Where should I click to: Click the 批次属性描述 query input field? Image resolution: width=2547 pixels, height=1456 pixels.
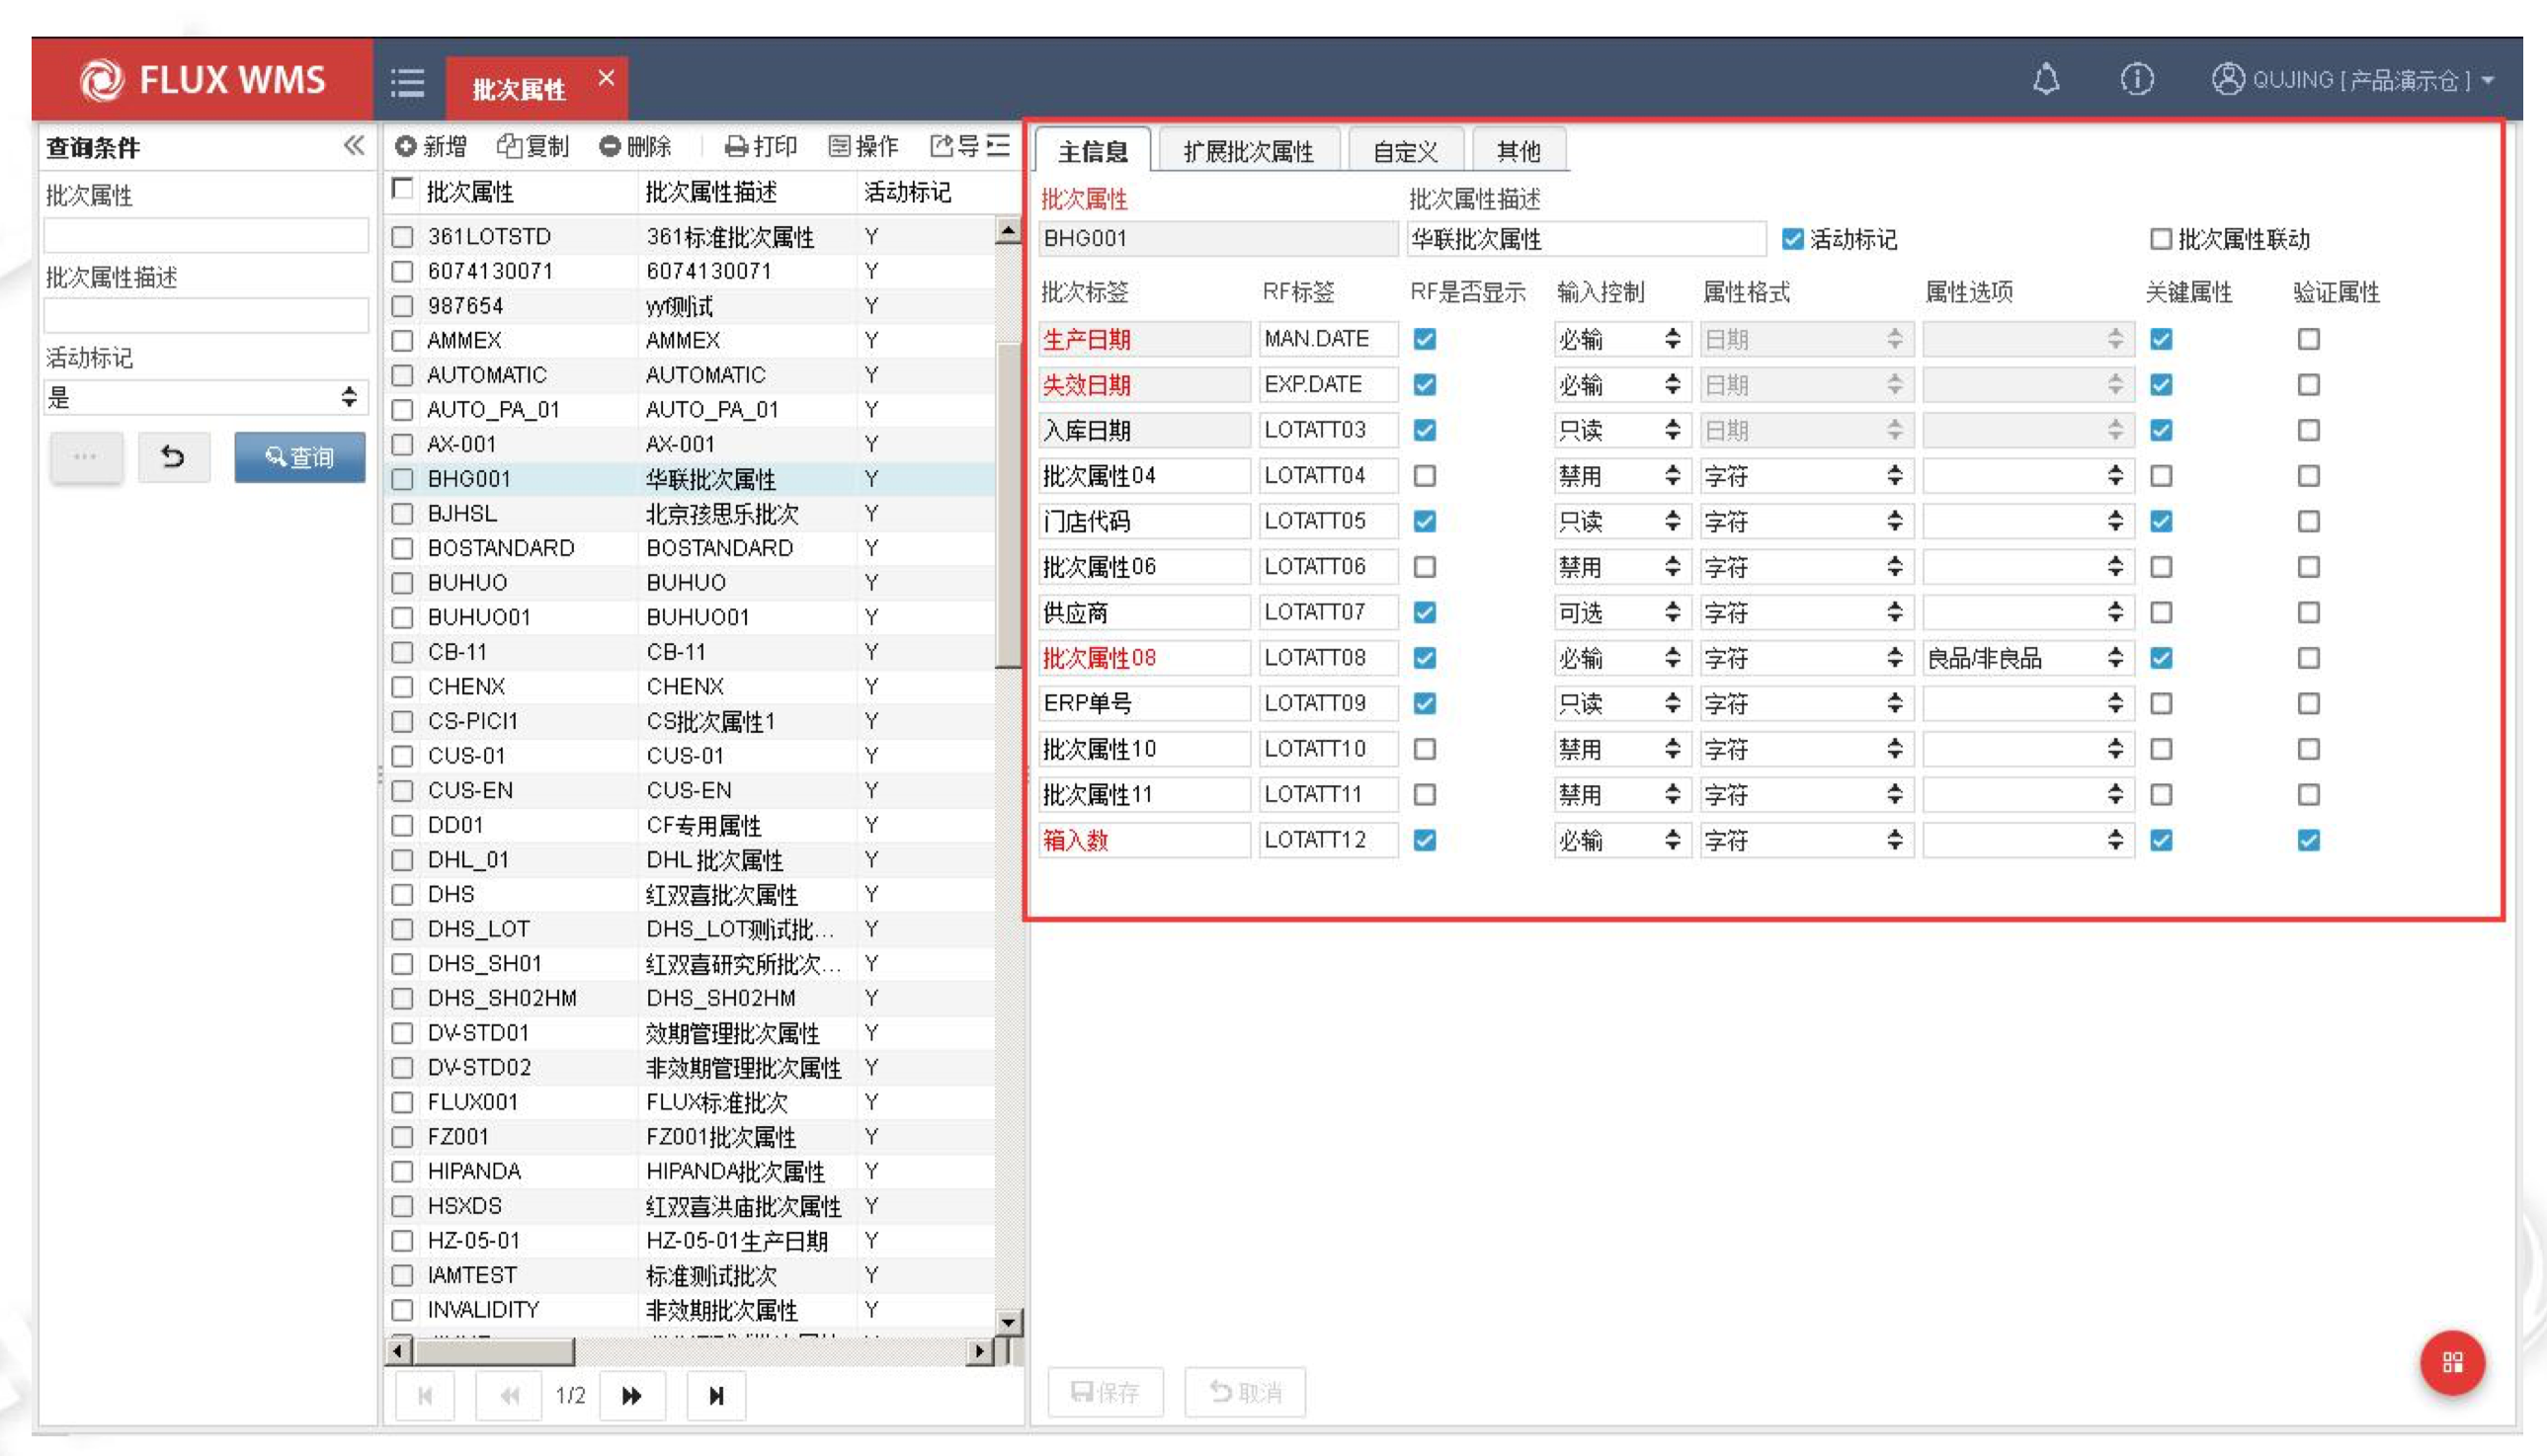(x=205, y=316)
